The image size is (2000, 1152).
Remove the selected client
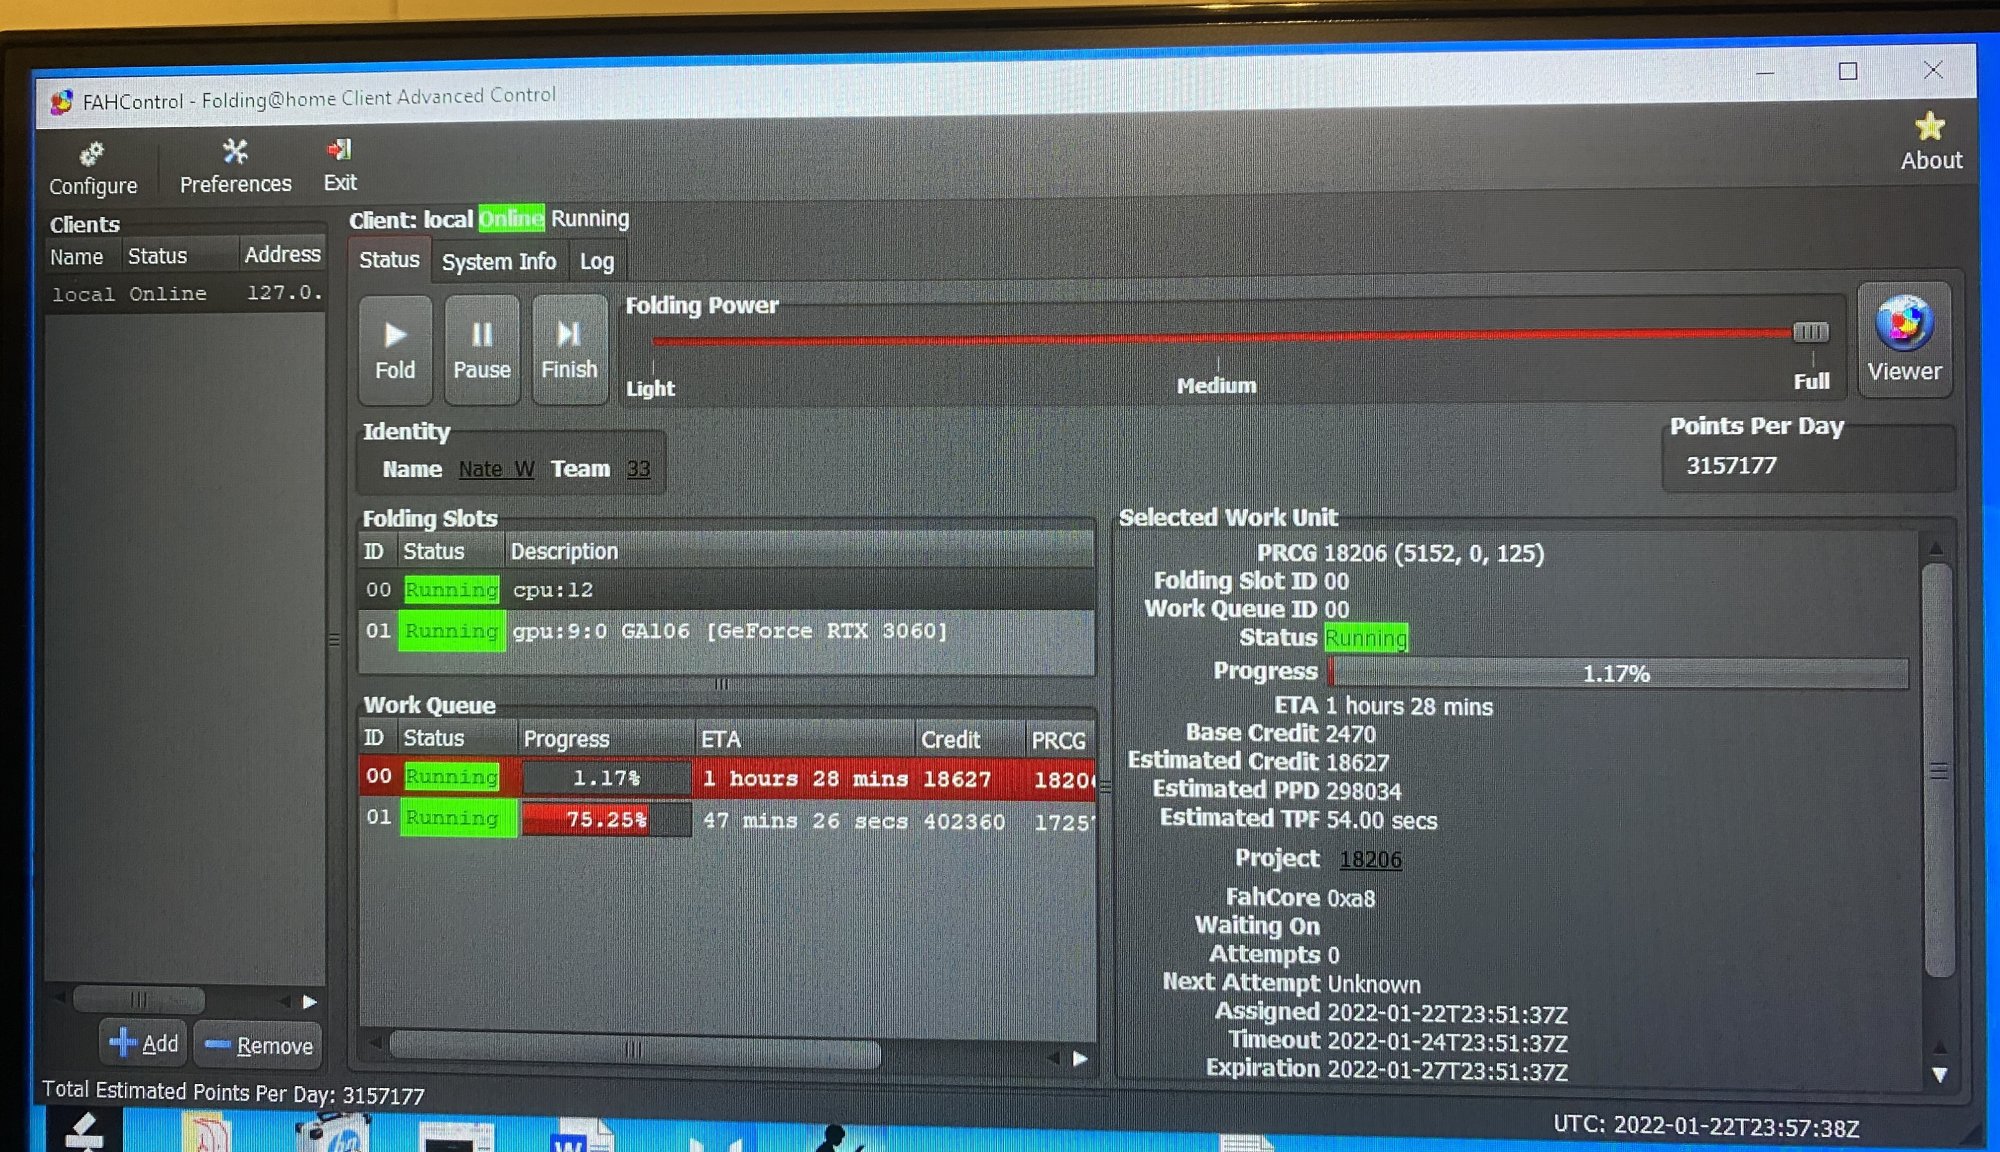coord(259,1045)
